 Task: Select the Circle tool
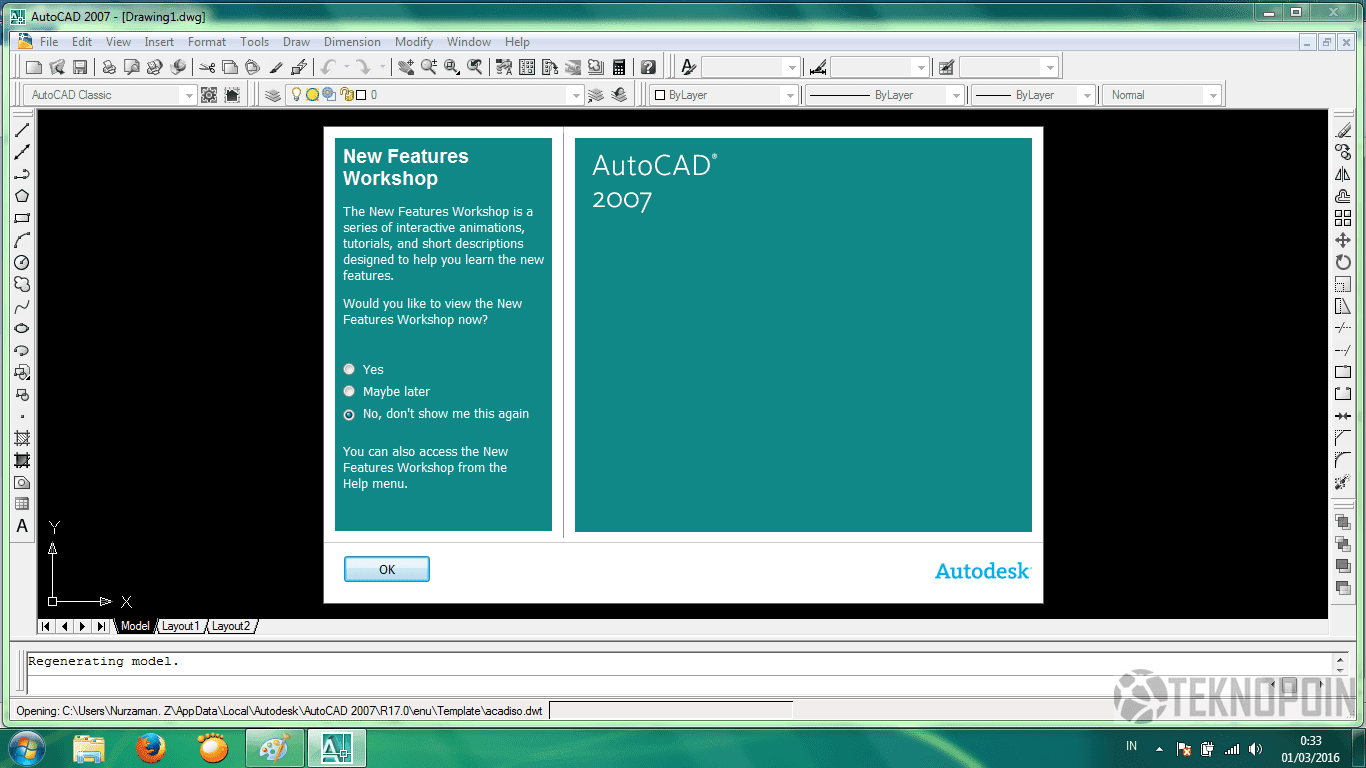point(22,262)
